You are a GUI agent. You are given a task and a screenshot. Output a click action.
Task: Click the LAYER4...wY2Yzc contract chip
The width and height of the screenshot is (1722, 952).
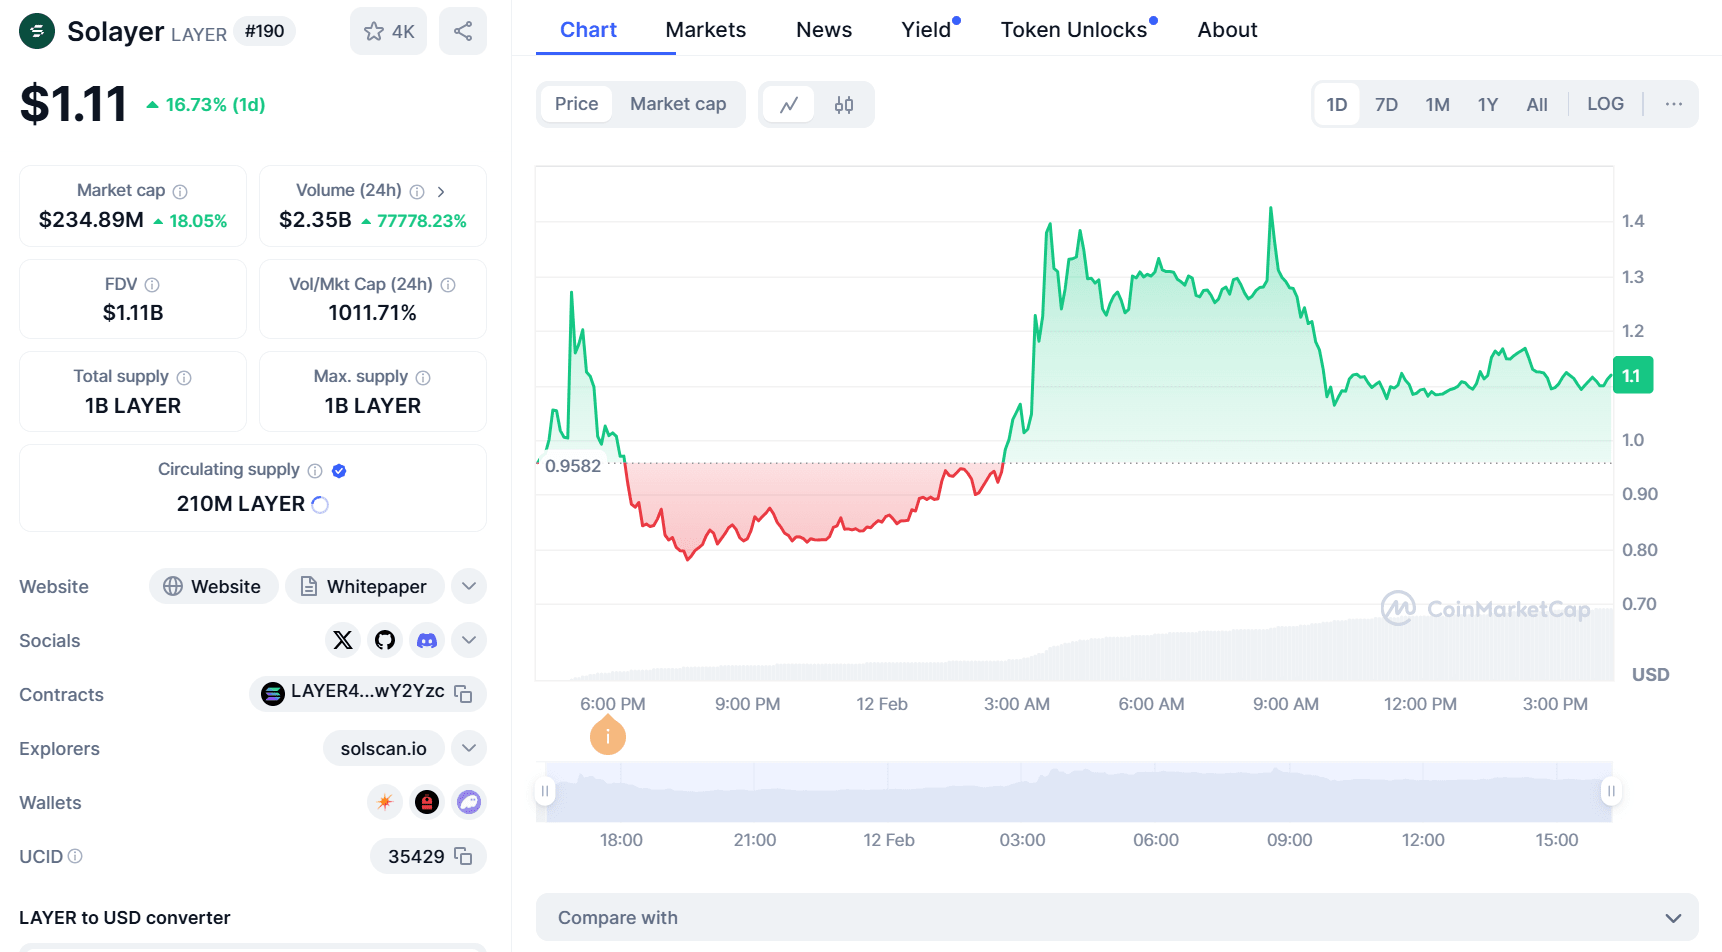pos(368,693)
